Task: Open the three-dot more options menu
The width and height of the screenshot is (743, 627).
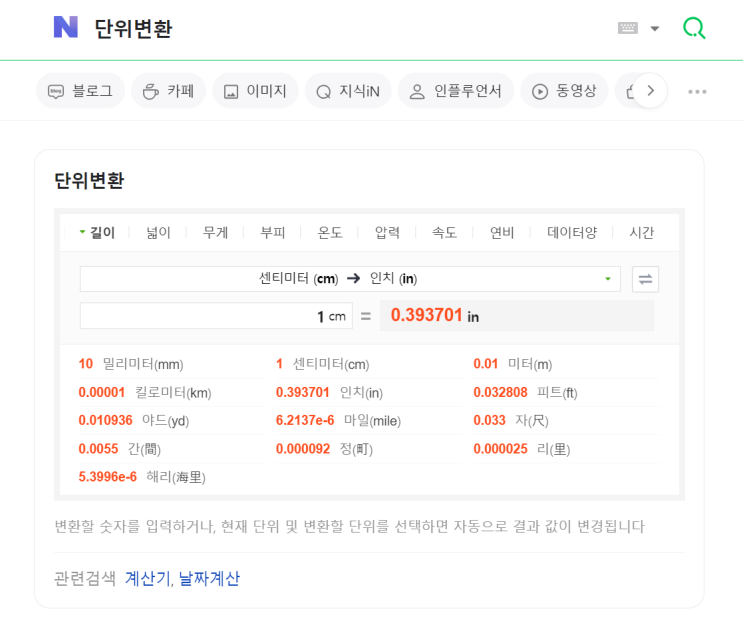Action: pyautogui.click(x=697, y=91)
